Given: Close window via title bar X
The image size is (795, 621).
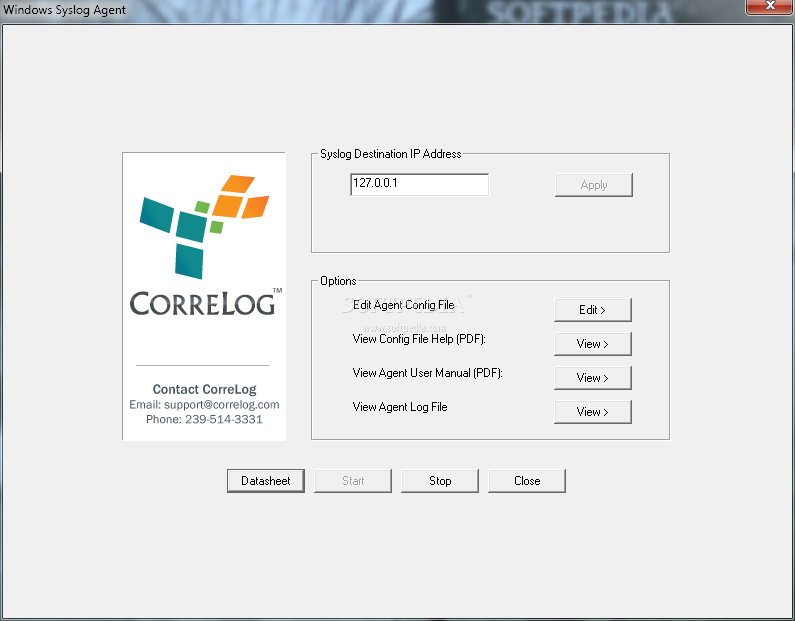Looking at the screenshot, I should tap(770, 6).
